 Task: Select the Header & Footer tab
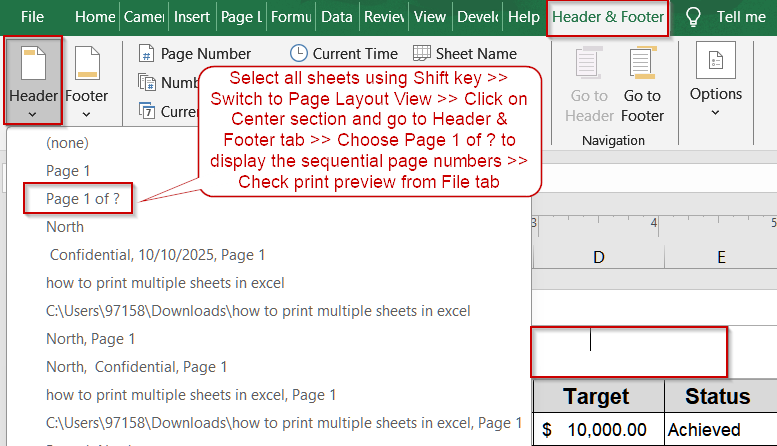coord(608,17)
